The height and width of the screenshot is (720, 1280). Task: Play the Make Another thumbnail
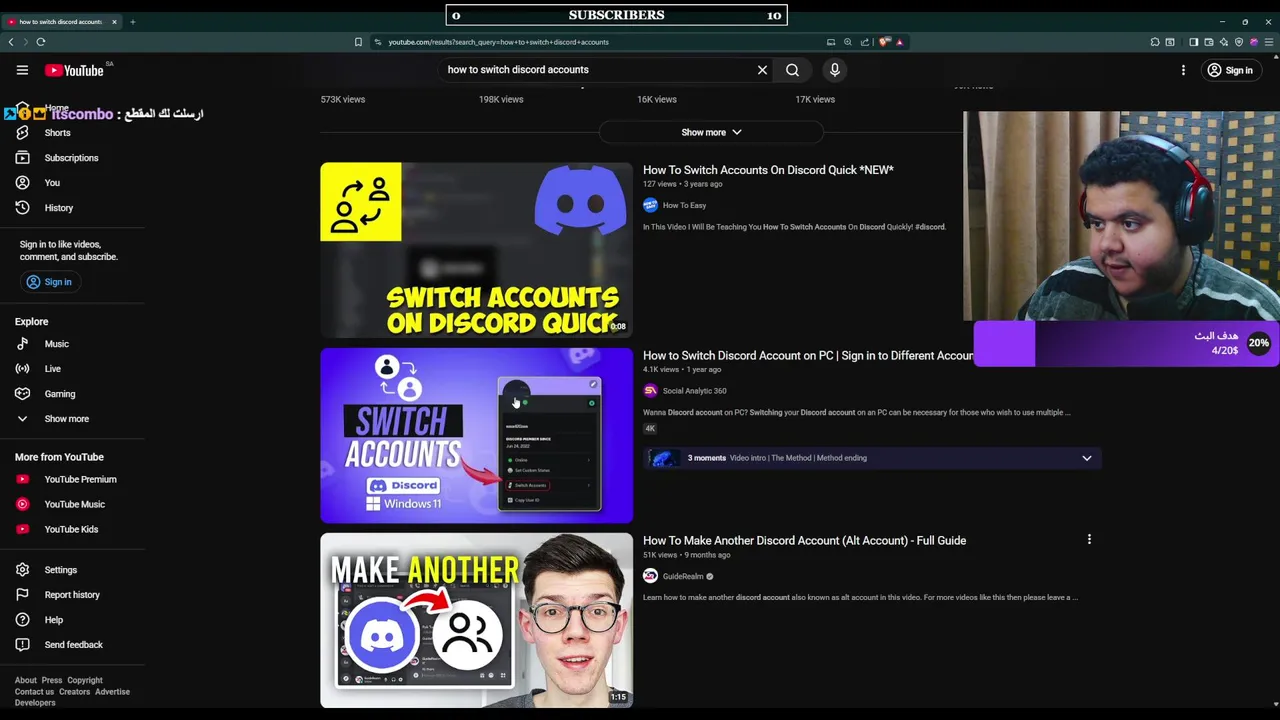pos(476,620)
